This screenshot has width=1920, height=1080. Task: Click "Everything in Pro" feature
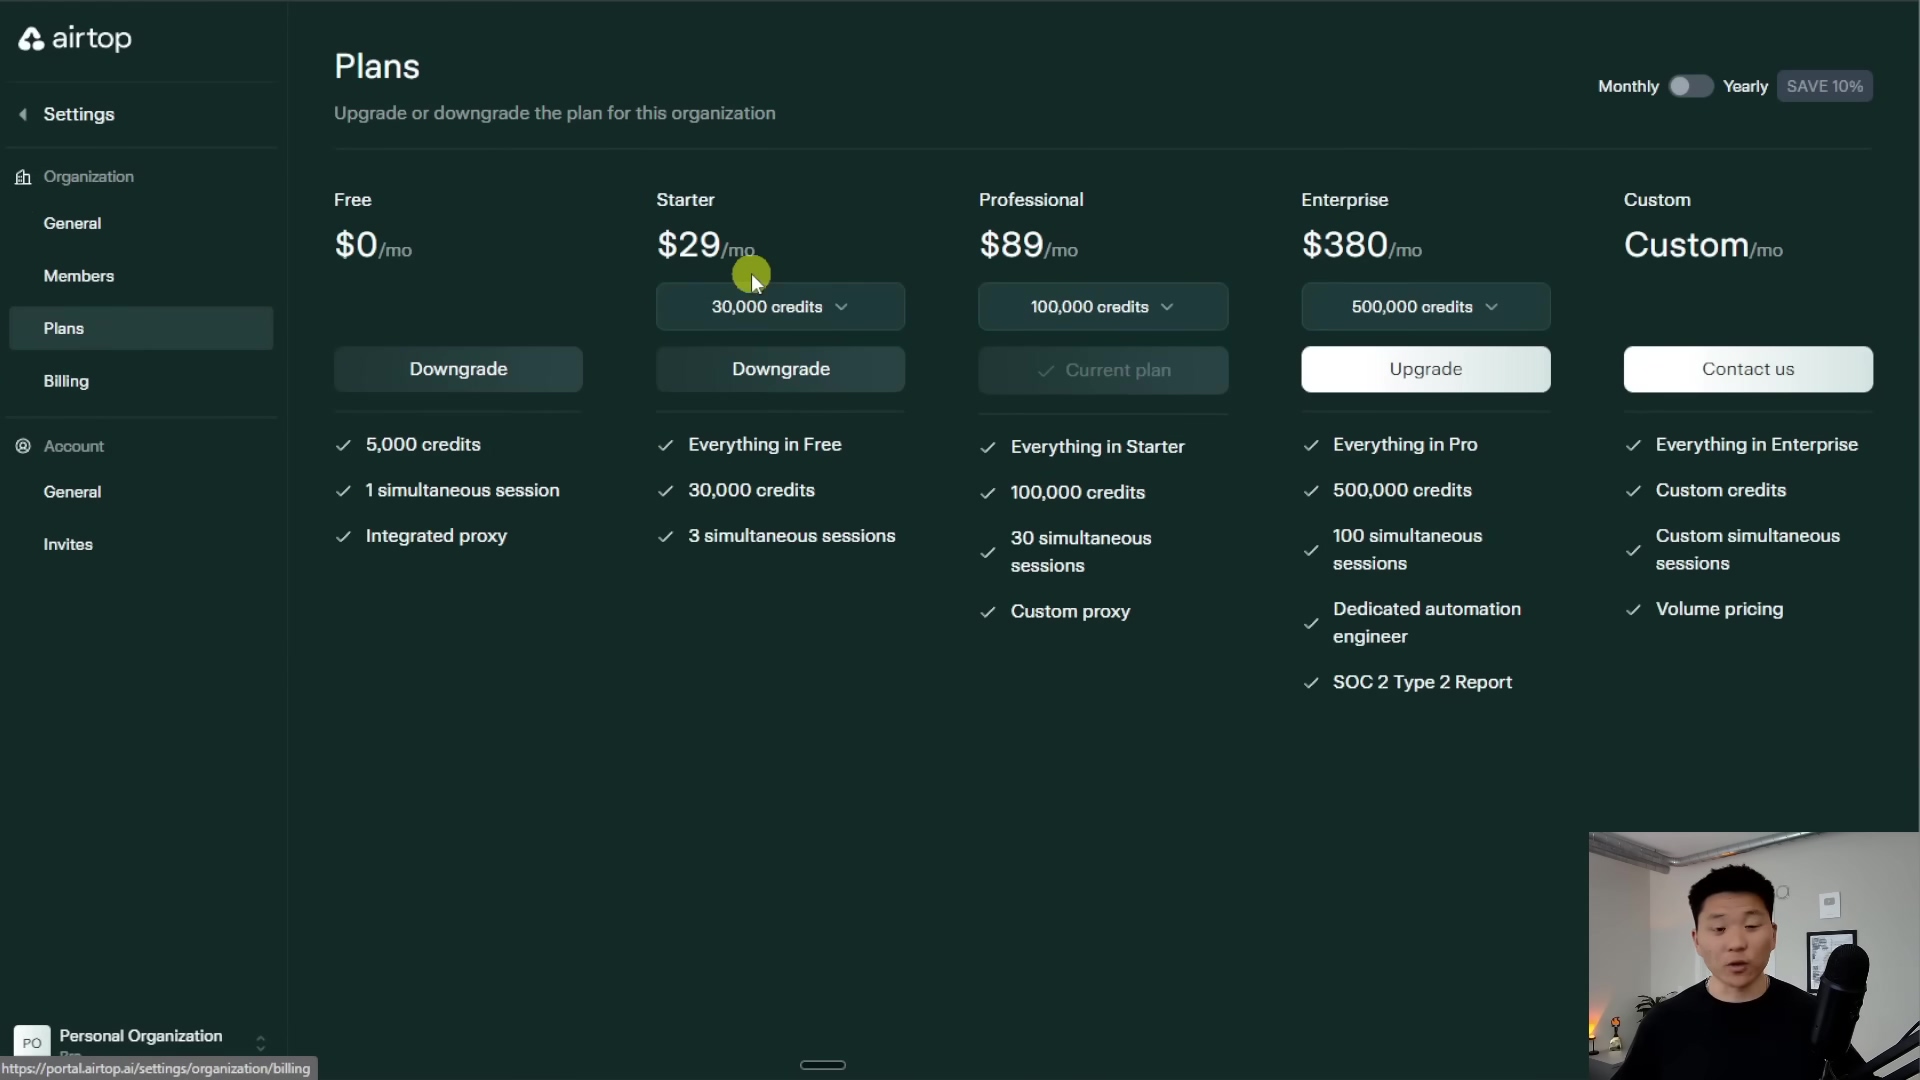click(x=1404, y=444)
